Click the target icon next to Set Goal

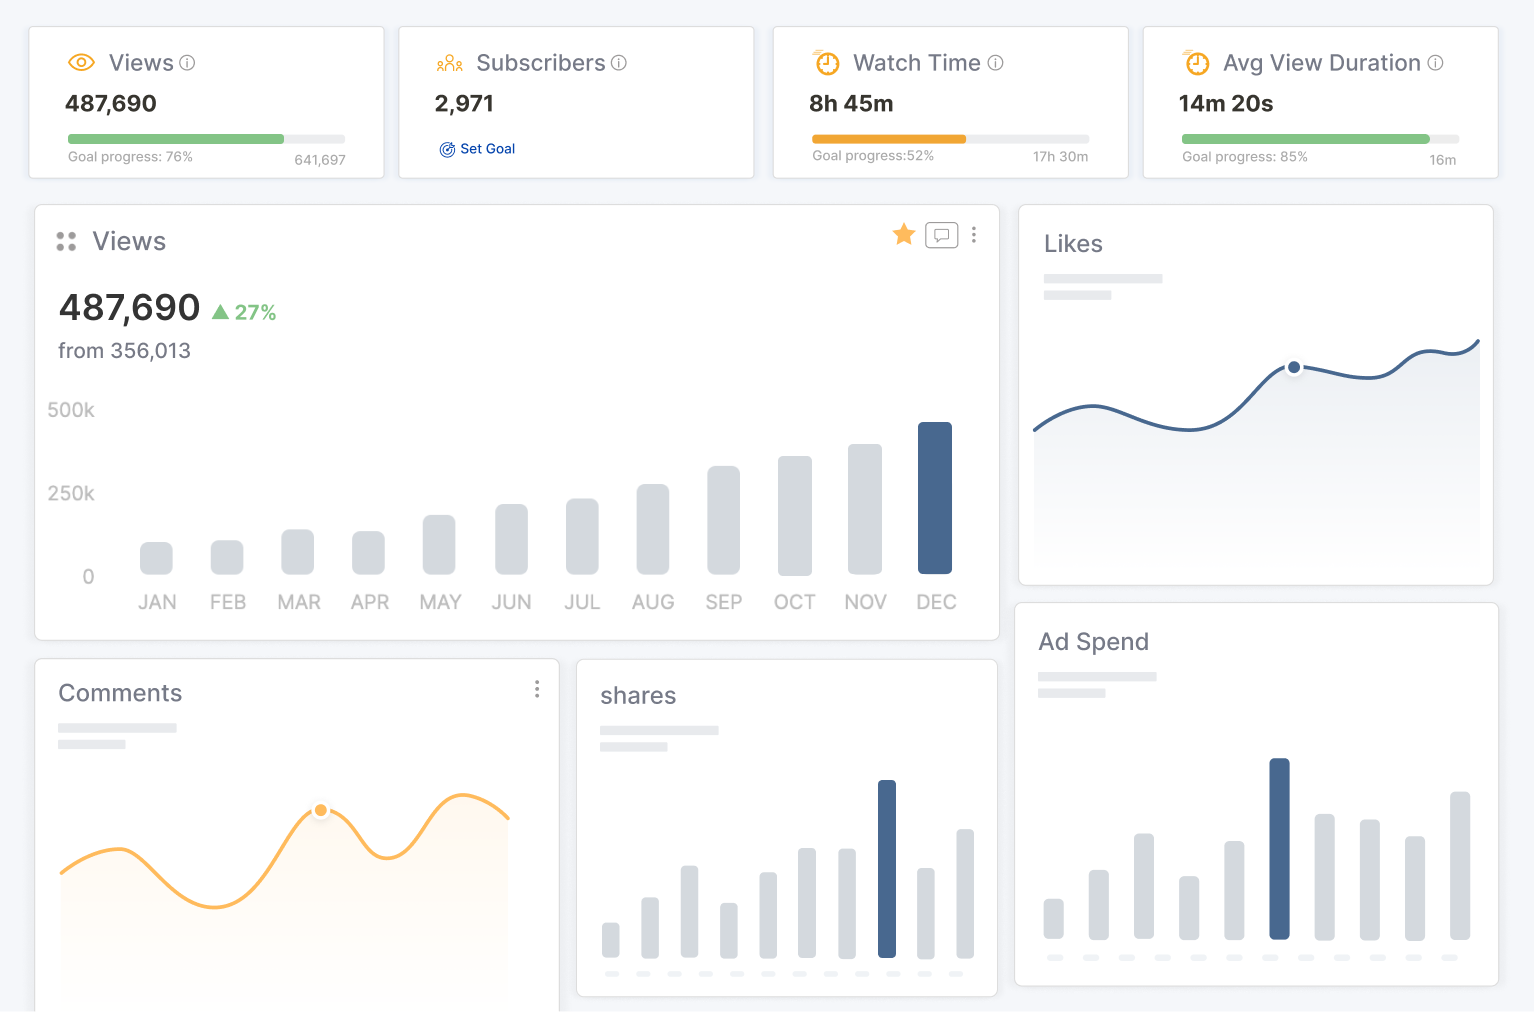[x=447, y=149]
